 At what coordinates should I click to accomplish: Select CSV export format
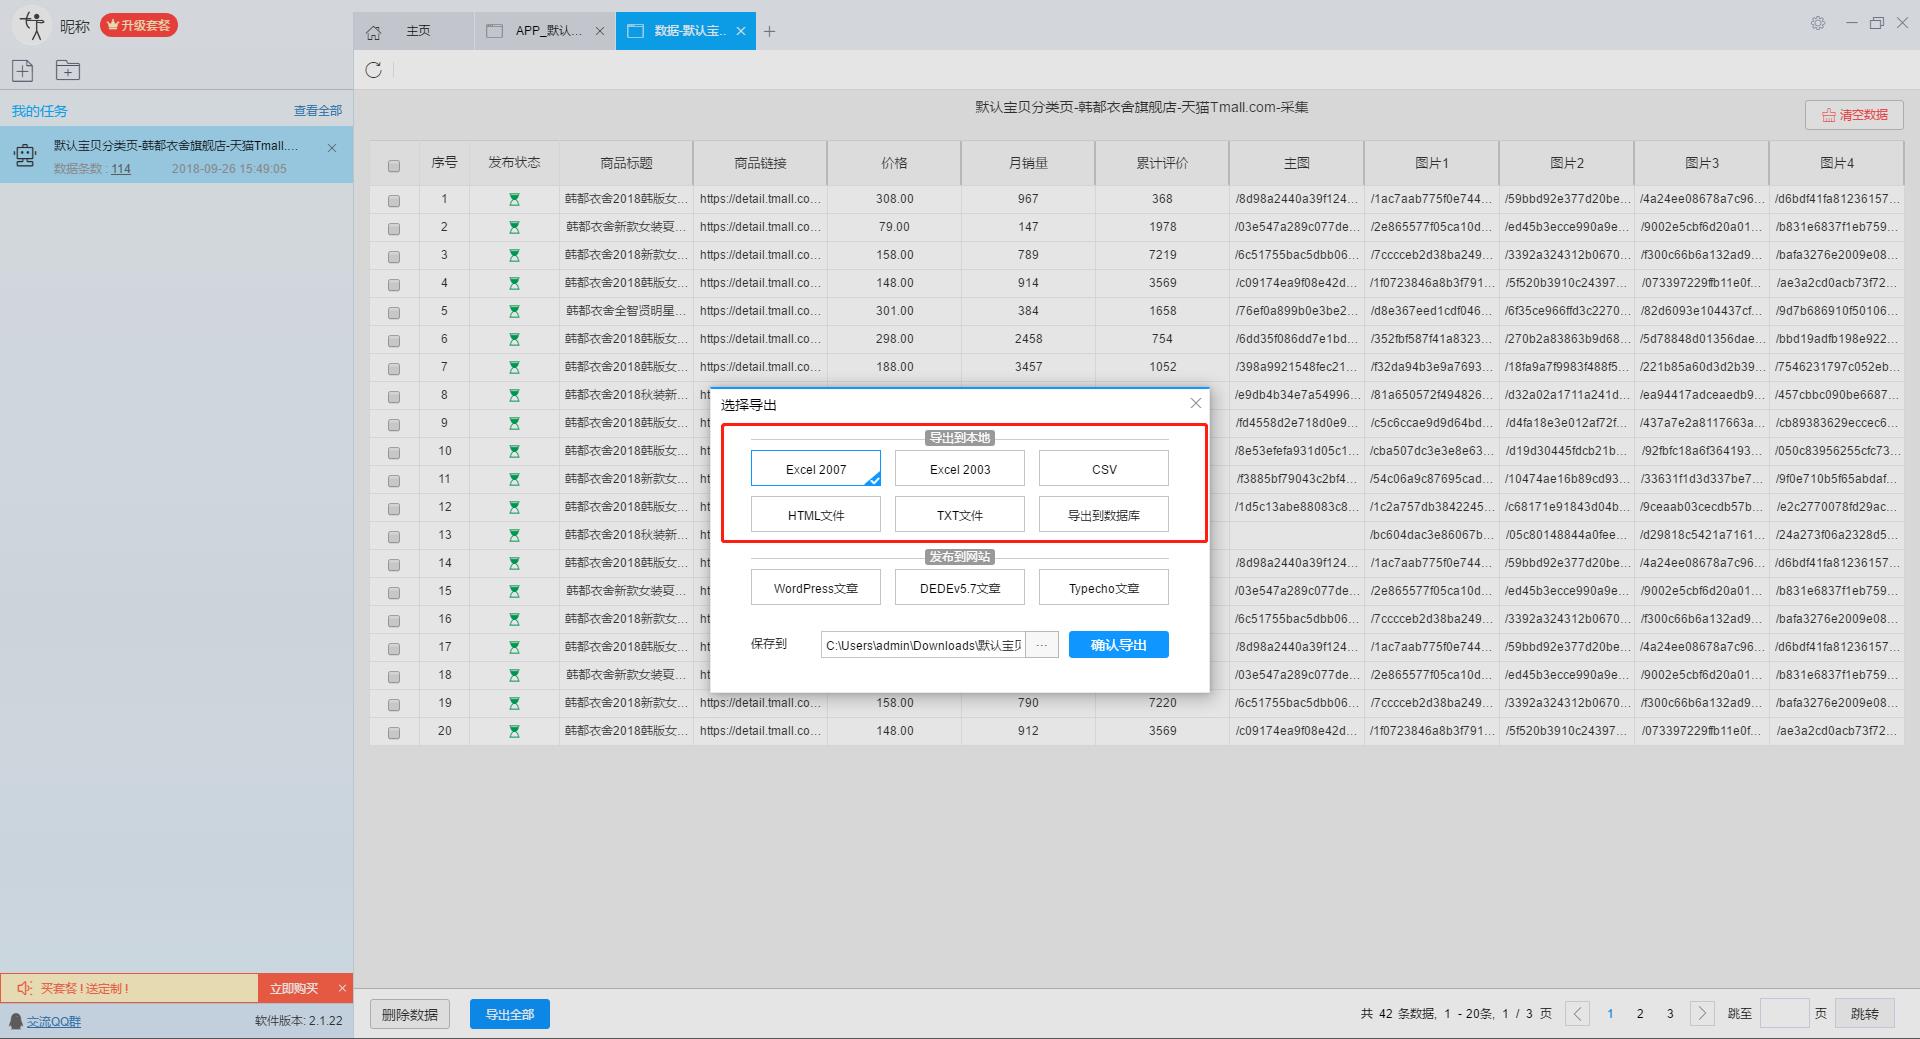(x=1104, y=468)
